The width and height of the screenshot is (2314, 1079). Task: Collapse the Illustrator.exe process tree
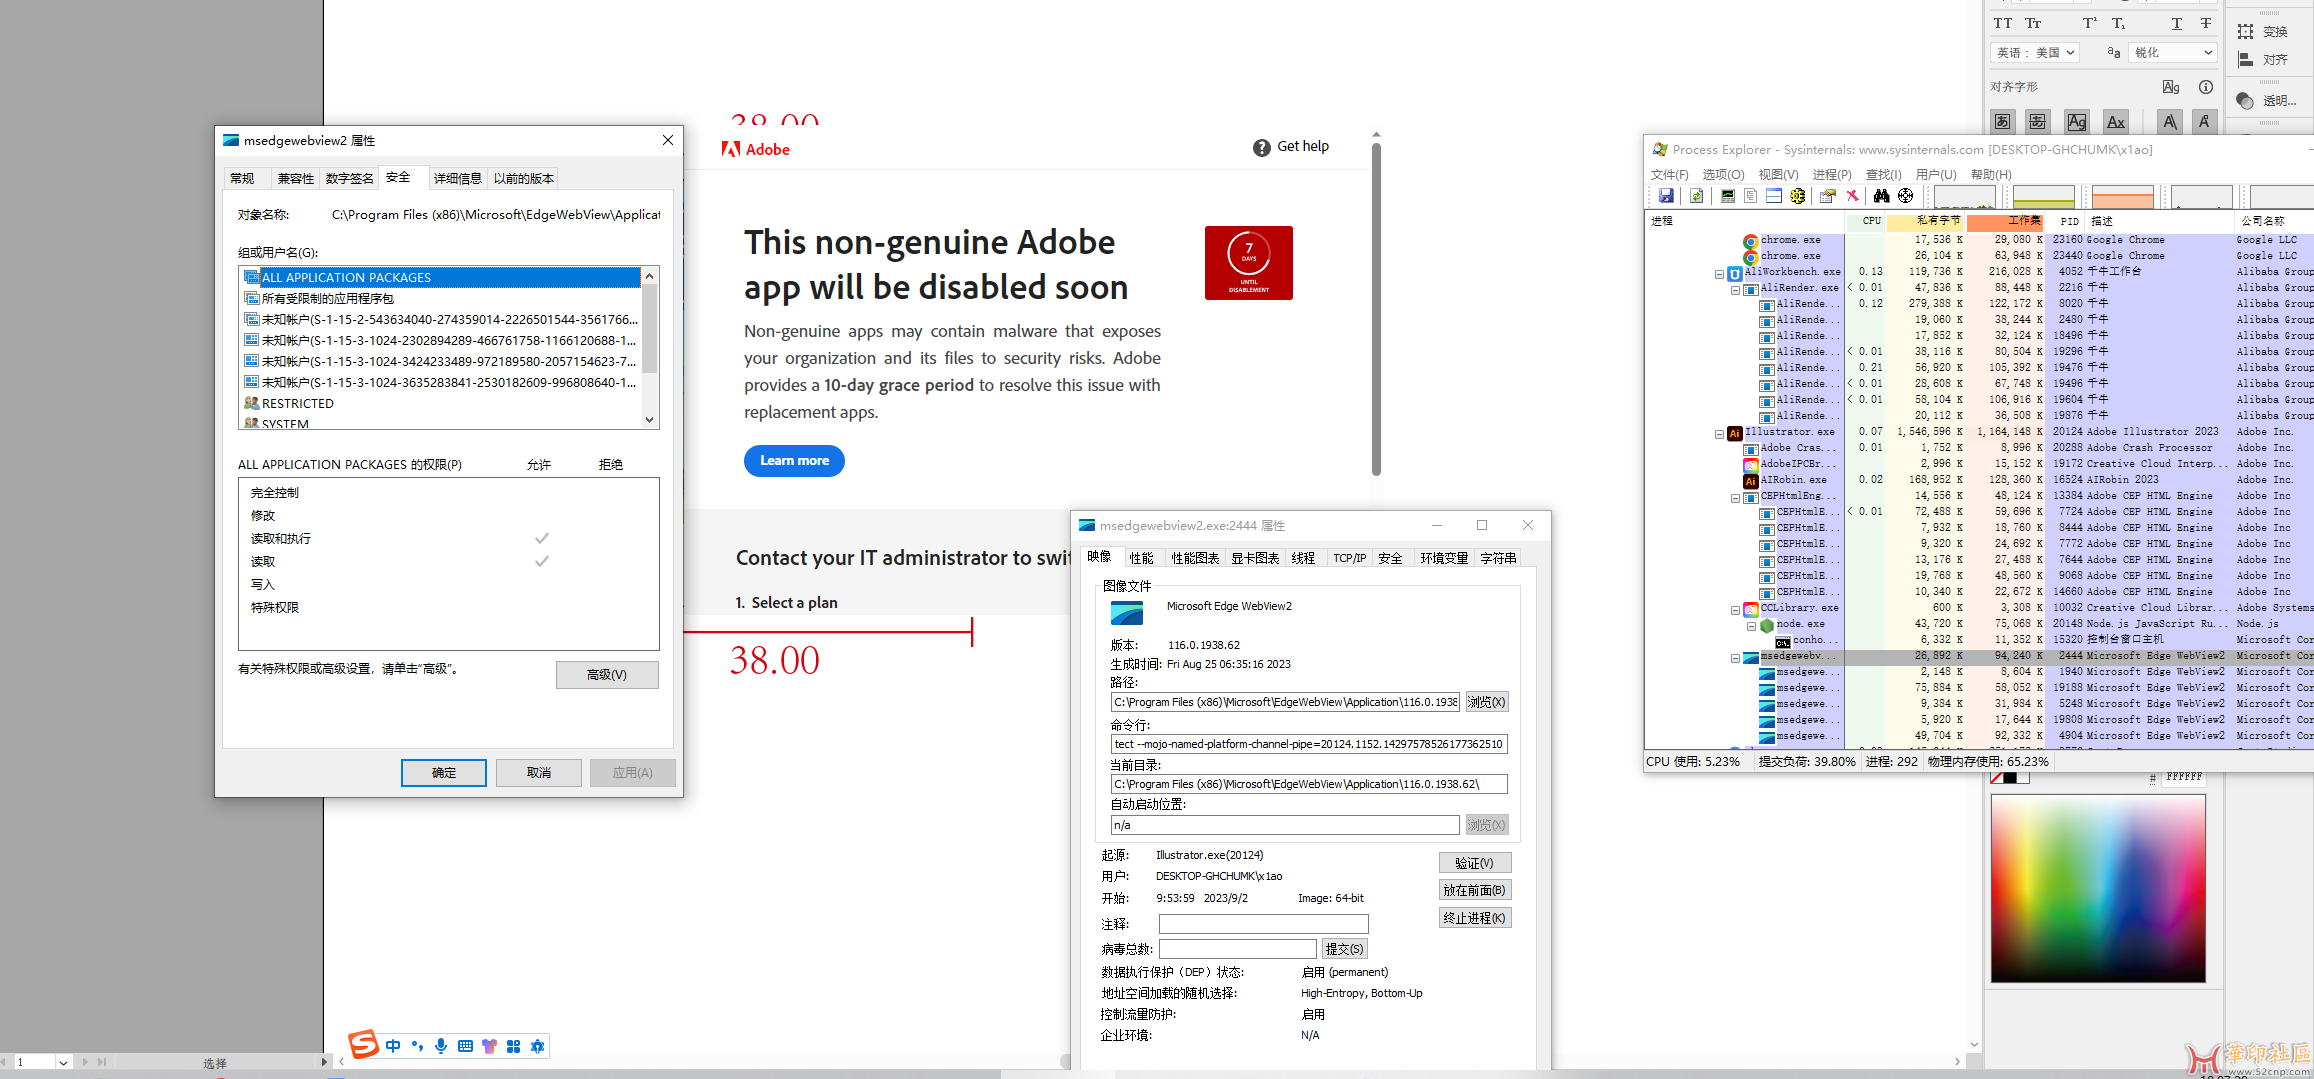pos(1720,433)
